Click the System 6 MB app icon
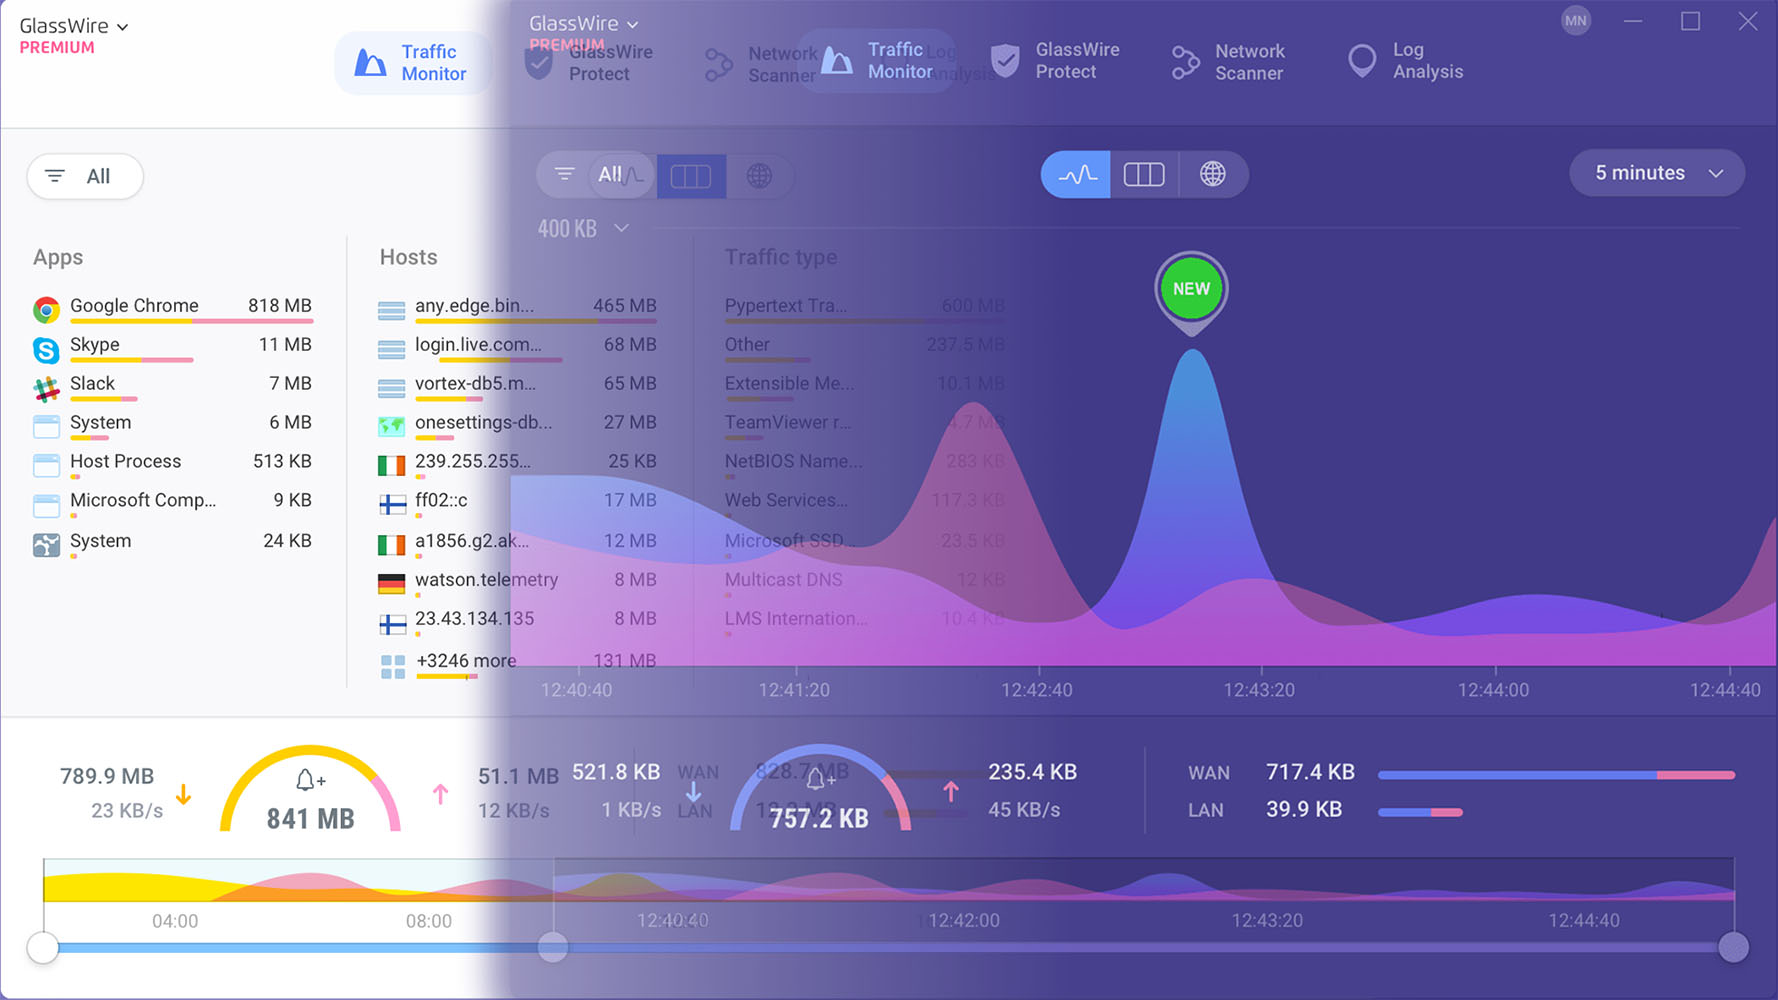The height and width of the screenshot is (1000, 1778). [x=46, y=427]
